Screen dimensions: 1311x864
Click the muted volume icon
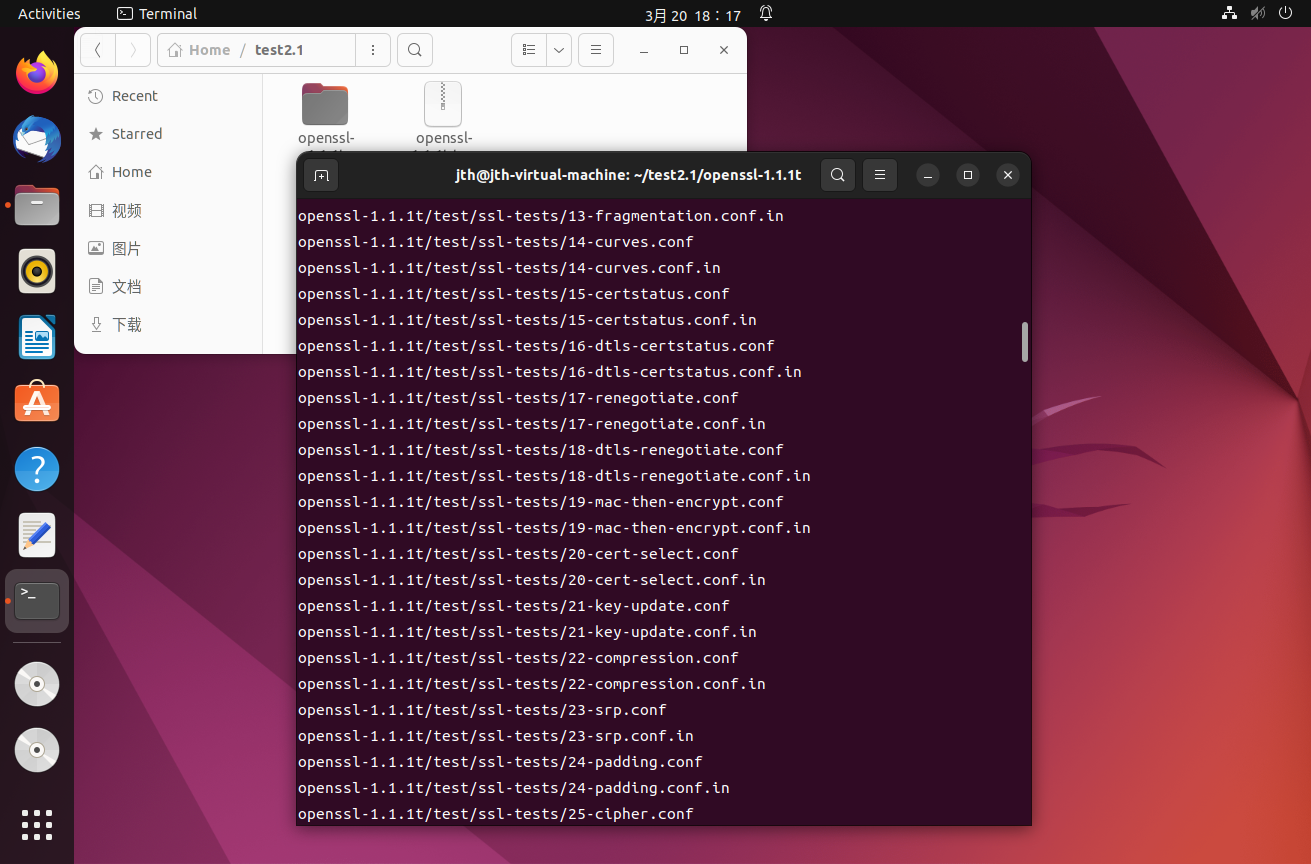pos(1258,14)
